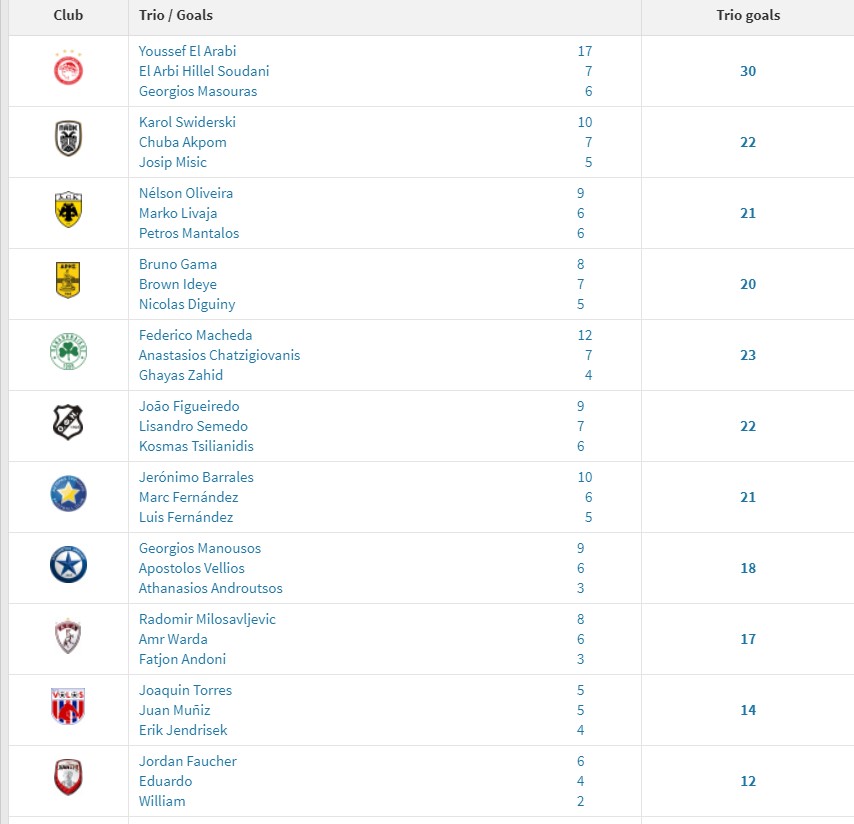Image resolution: width=854 pixels, height=824 pixels.
Task: Select the AEK Athens yellow eagle crest
Action: click(x=68, y=210)
